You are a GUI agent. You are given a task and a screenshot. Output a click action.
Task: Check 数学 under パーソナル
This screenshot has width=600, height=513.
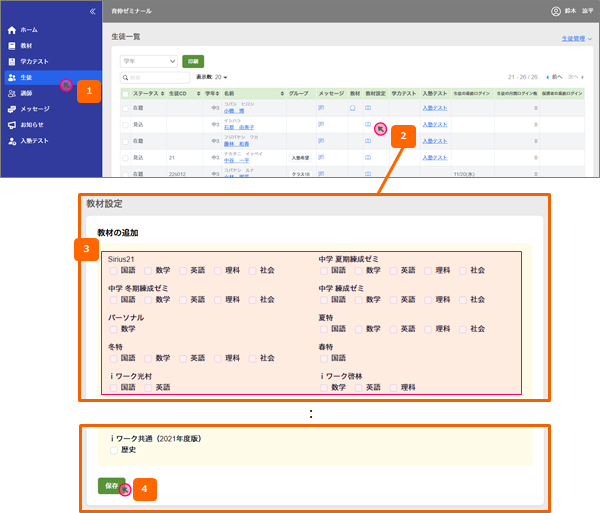click(114, 328)
